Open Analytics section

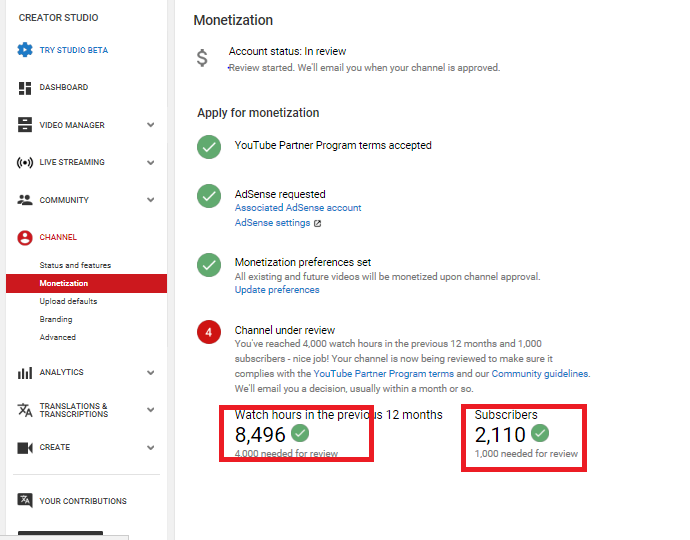61,372
